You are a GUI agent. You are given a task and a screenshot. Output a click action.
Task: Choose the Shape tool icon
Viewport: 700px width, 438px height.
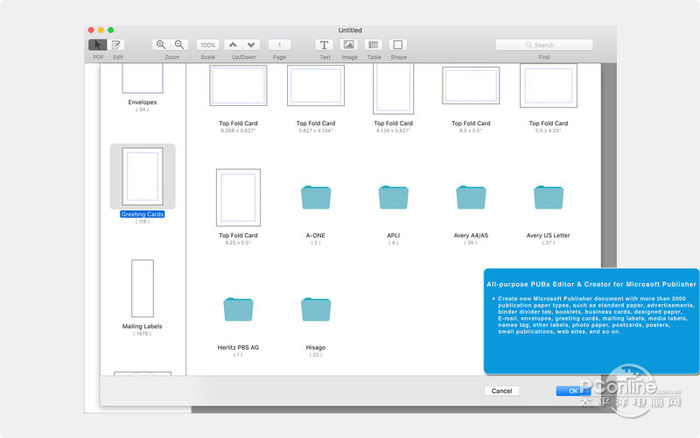[x=398, y=45]
